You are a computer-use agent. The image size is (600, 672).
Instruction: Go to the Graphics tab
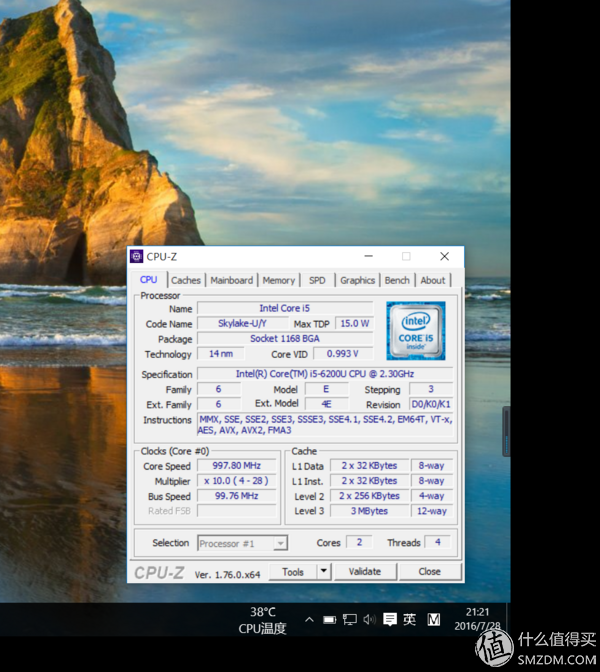(357, 280)
